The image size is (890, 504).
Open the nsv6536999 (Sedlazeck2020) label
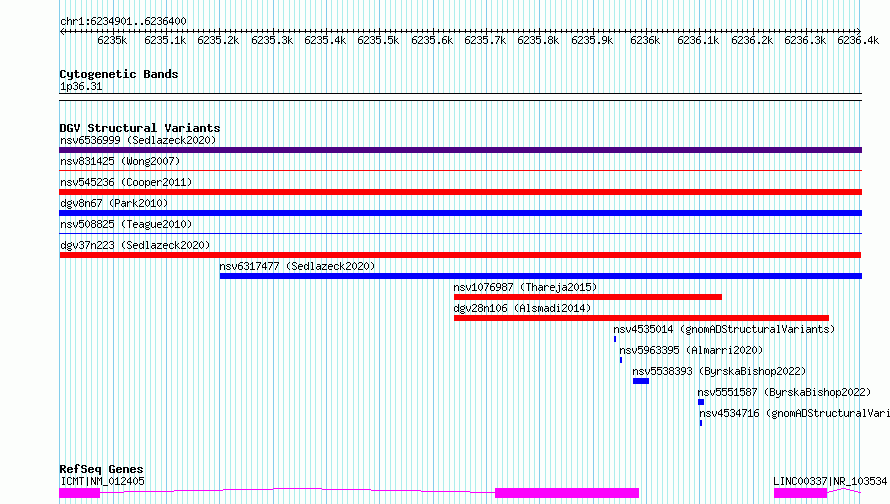click(x=138, y=140)
